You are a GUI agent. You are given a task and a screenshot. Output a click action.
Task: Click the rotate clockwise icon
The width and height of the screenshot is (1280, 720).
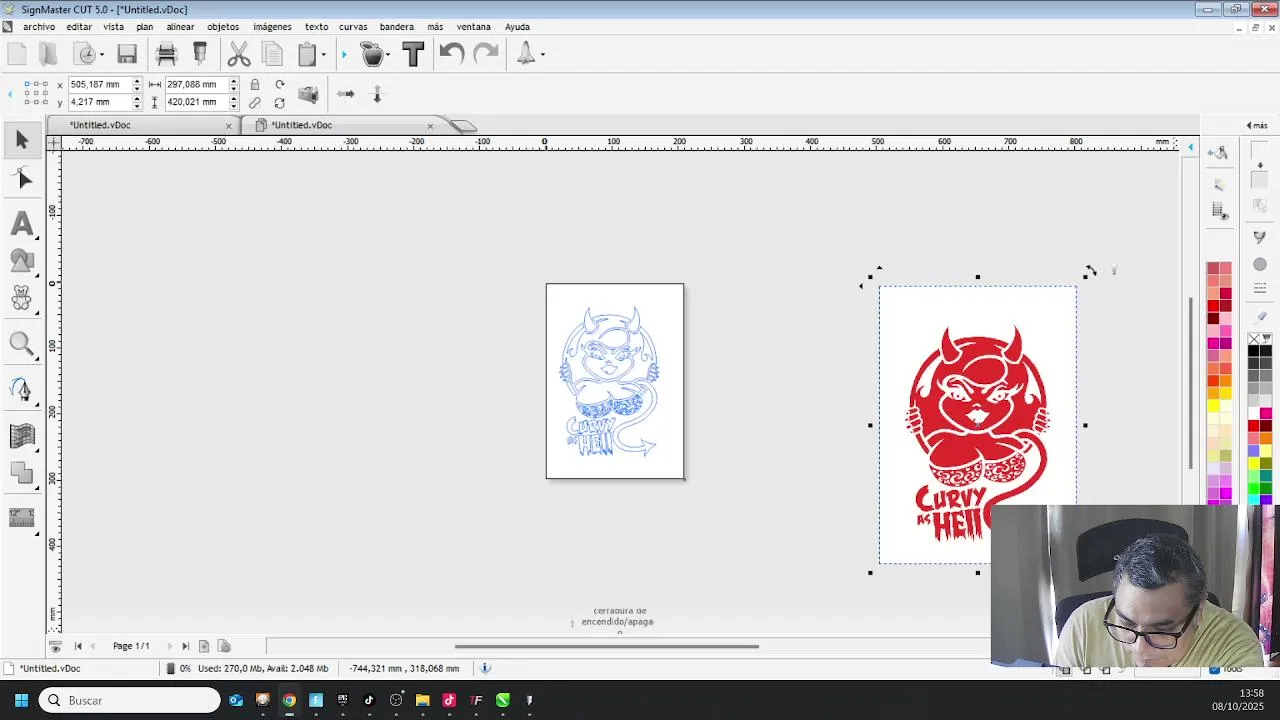pyautogui.click(x=280, y=85)
